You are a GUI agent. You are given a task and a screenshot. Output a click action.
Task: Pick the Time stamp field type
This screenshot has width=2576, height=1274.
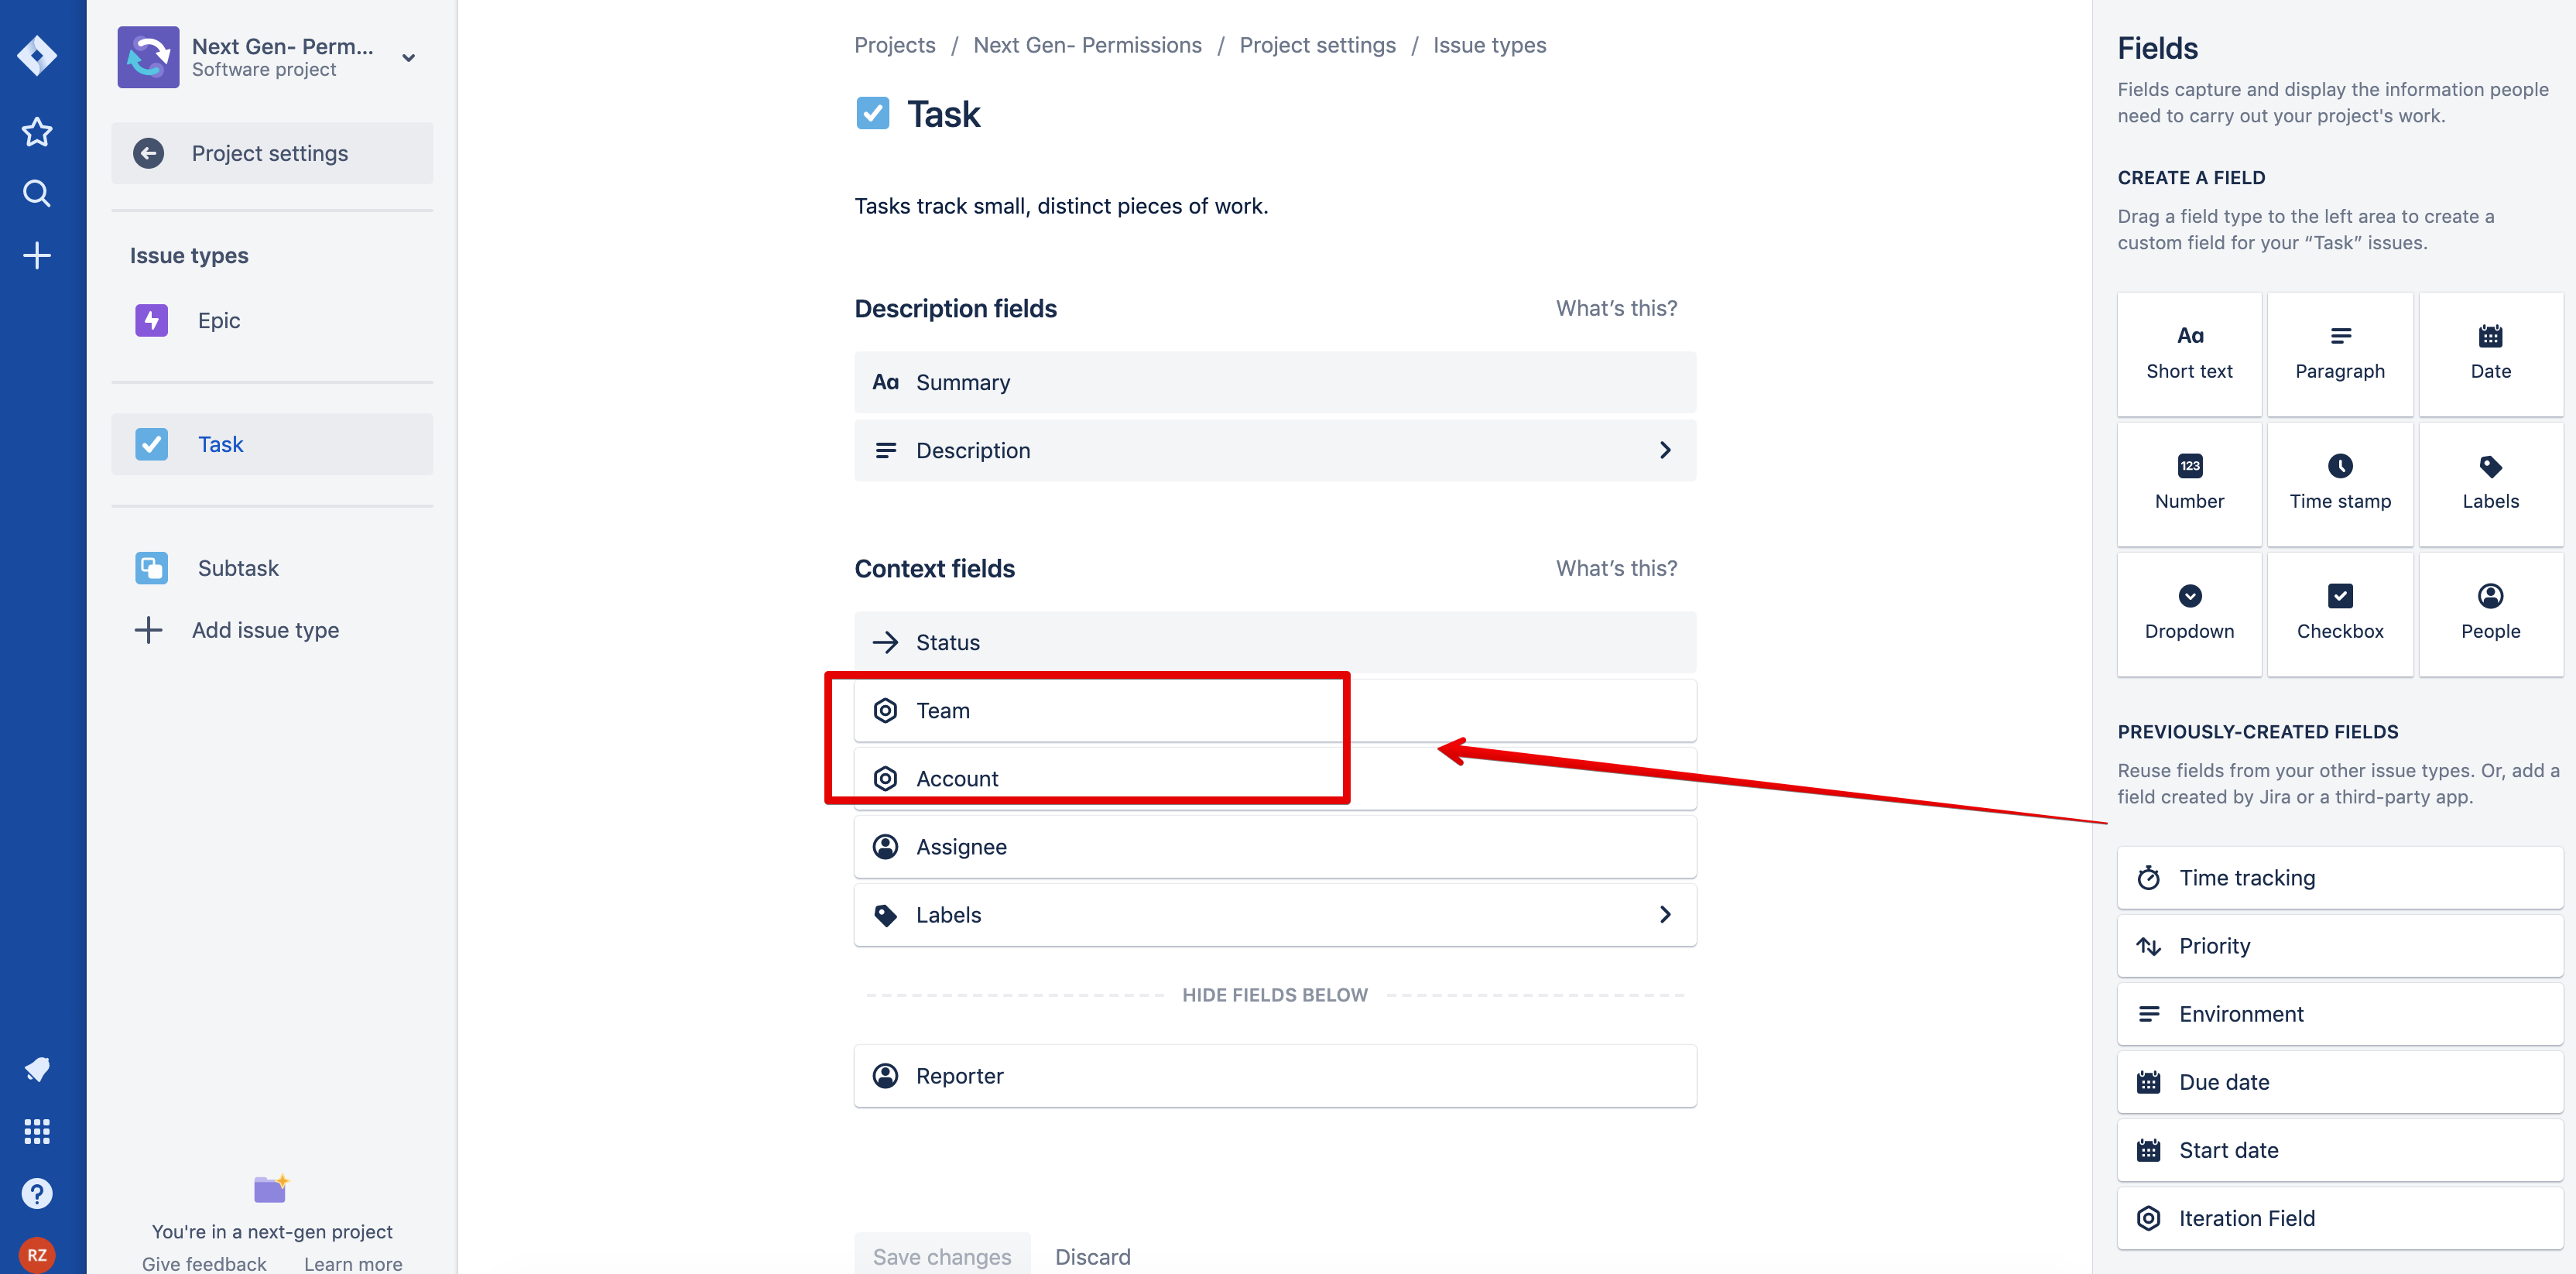point(2340,483)
